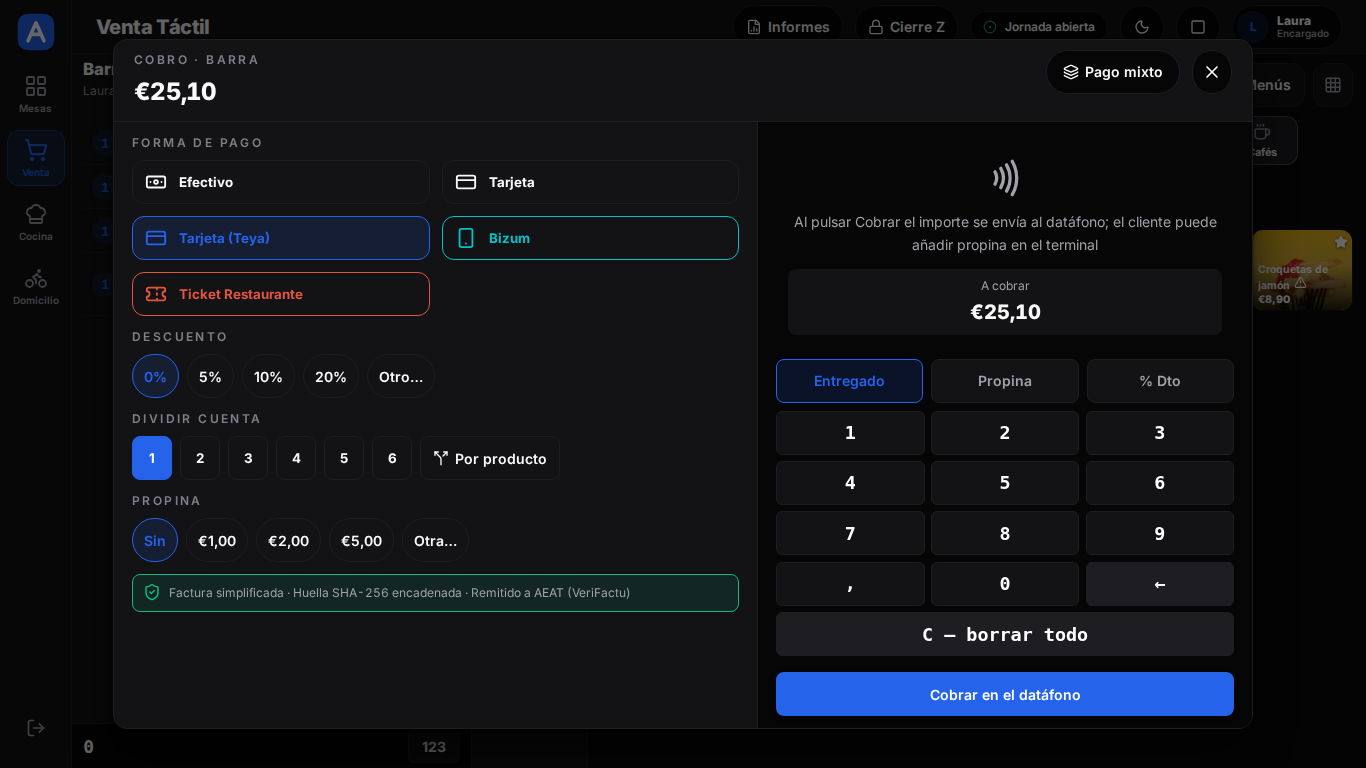Open Domicilio delivery bike icon
This screenshot has width=1366, height=768.
(x=36, y=278)
